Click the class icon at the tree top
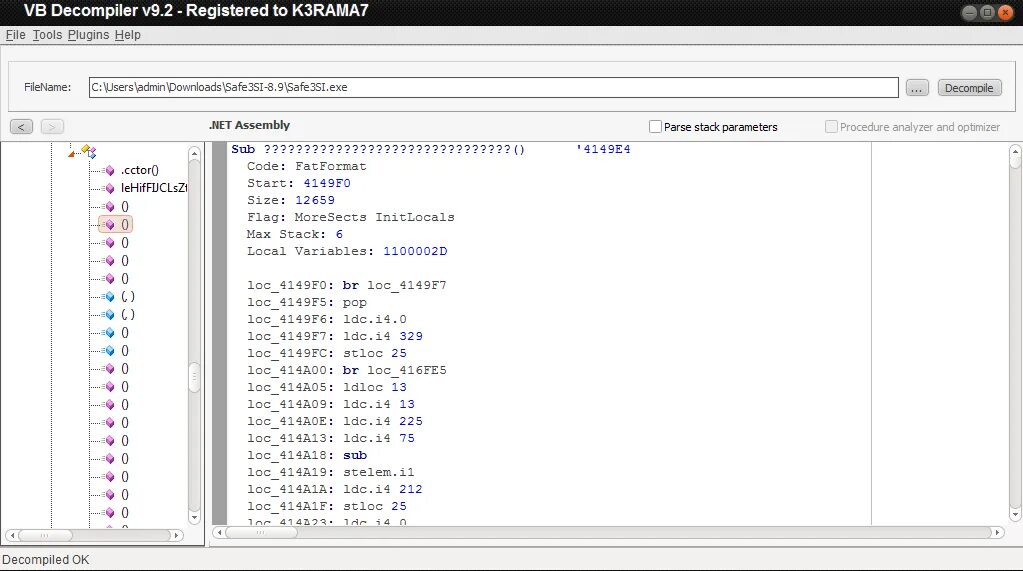 [x=89, y=151]
